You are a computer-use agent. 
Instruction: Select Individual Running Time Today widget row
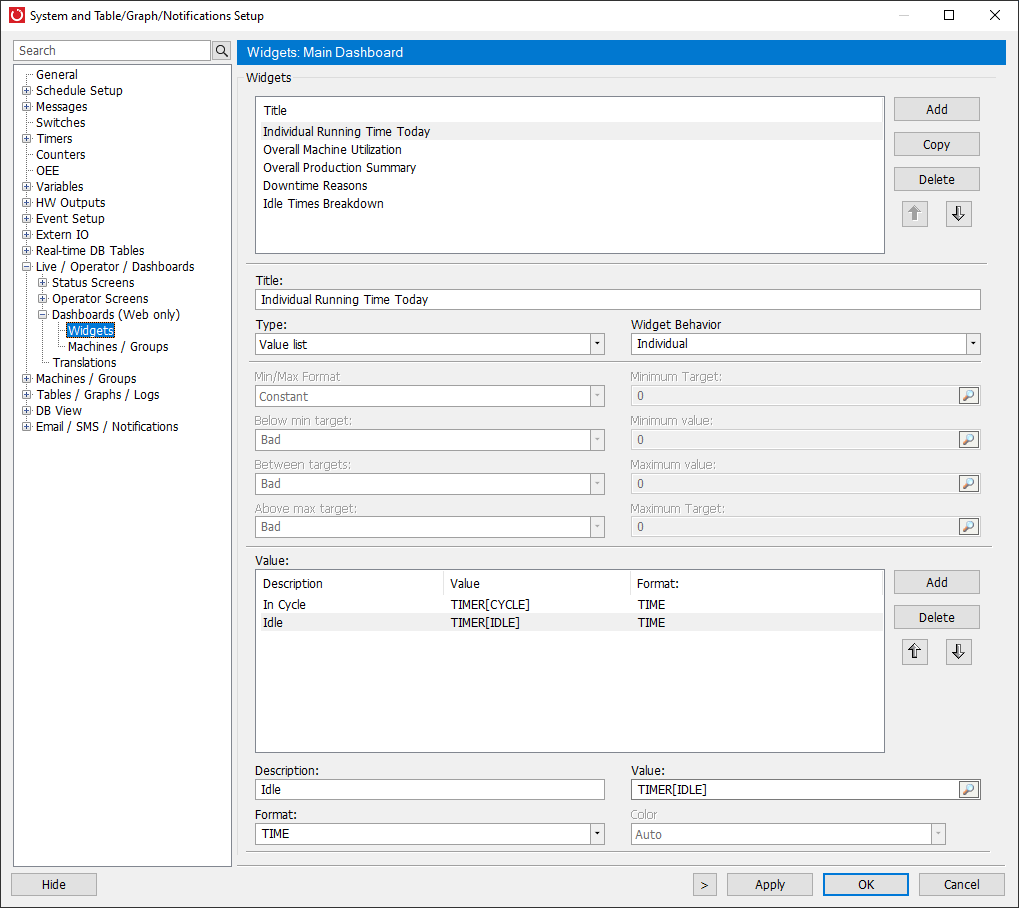click(572, 131)
